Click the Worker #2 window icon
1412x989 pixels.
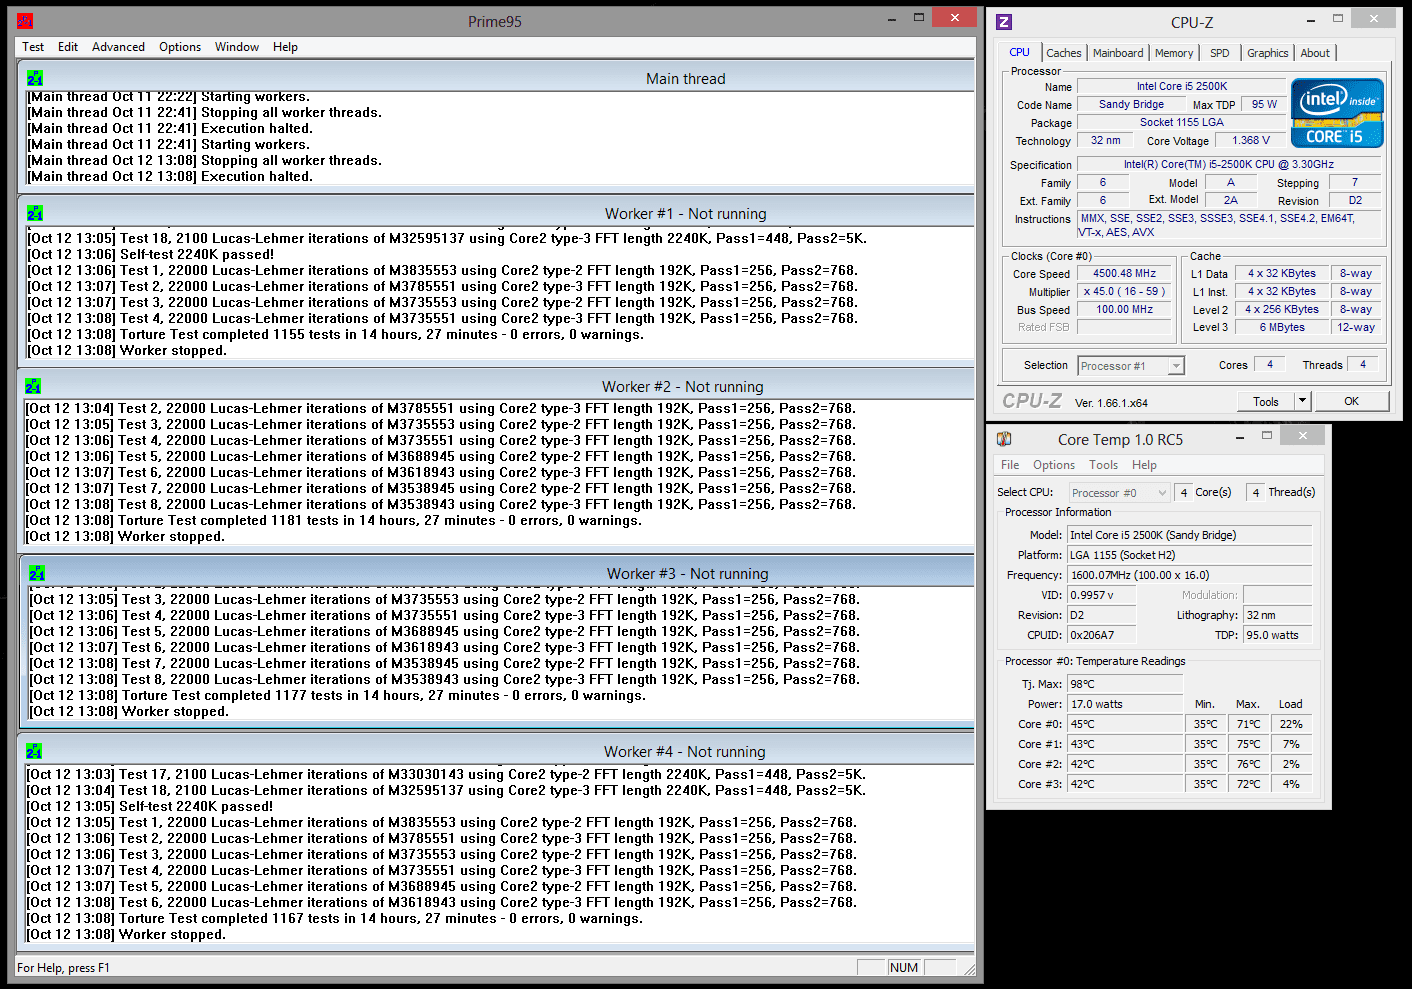[x=34, y=386]
